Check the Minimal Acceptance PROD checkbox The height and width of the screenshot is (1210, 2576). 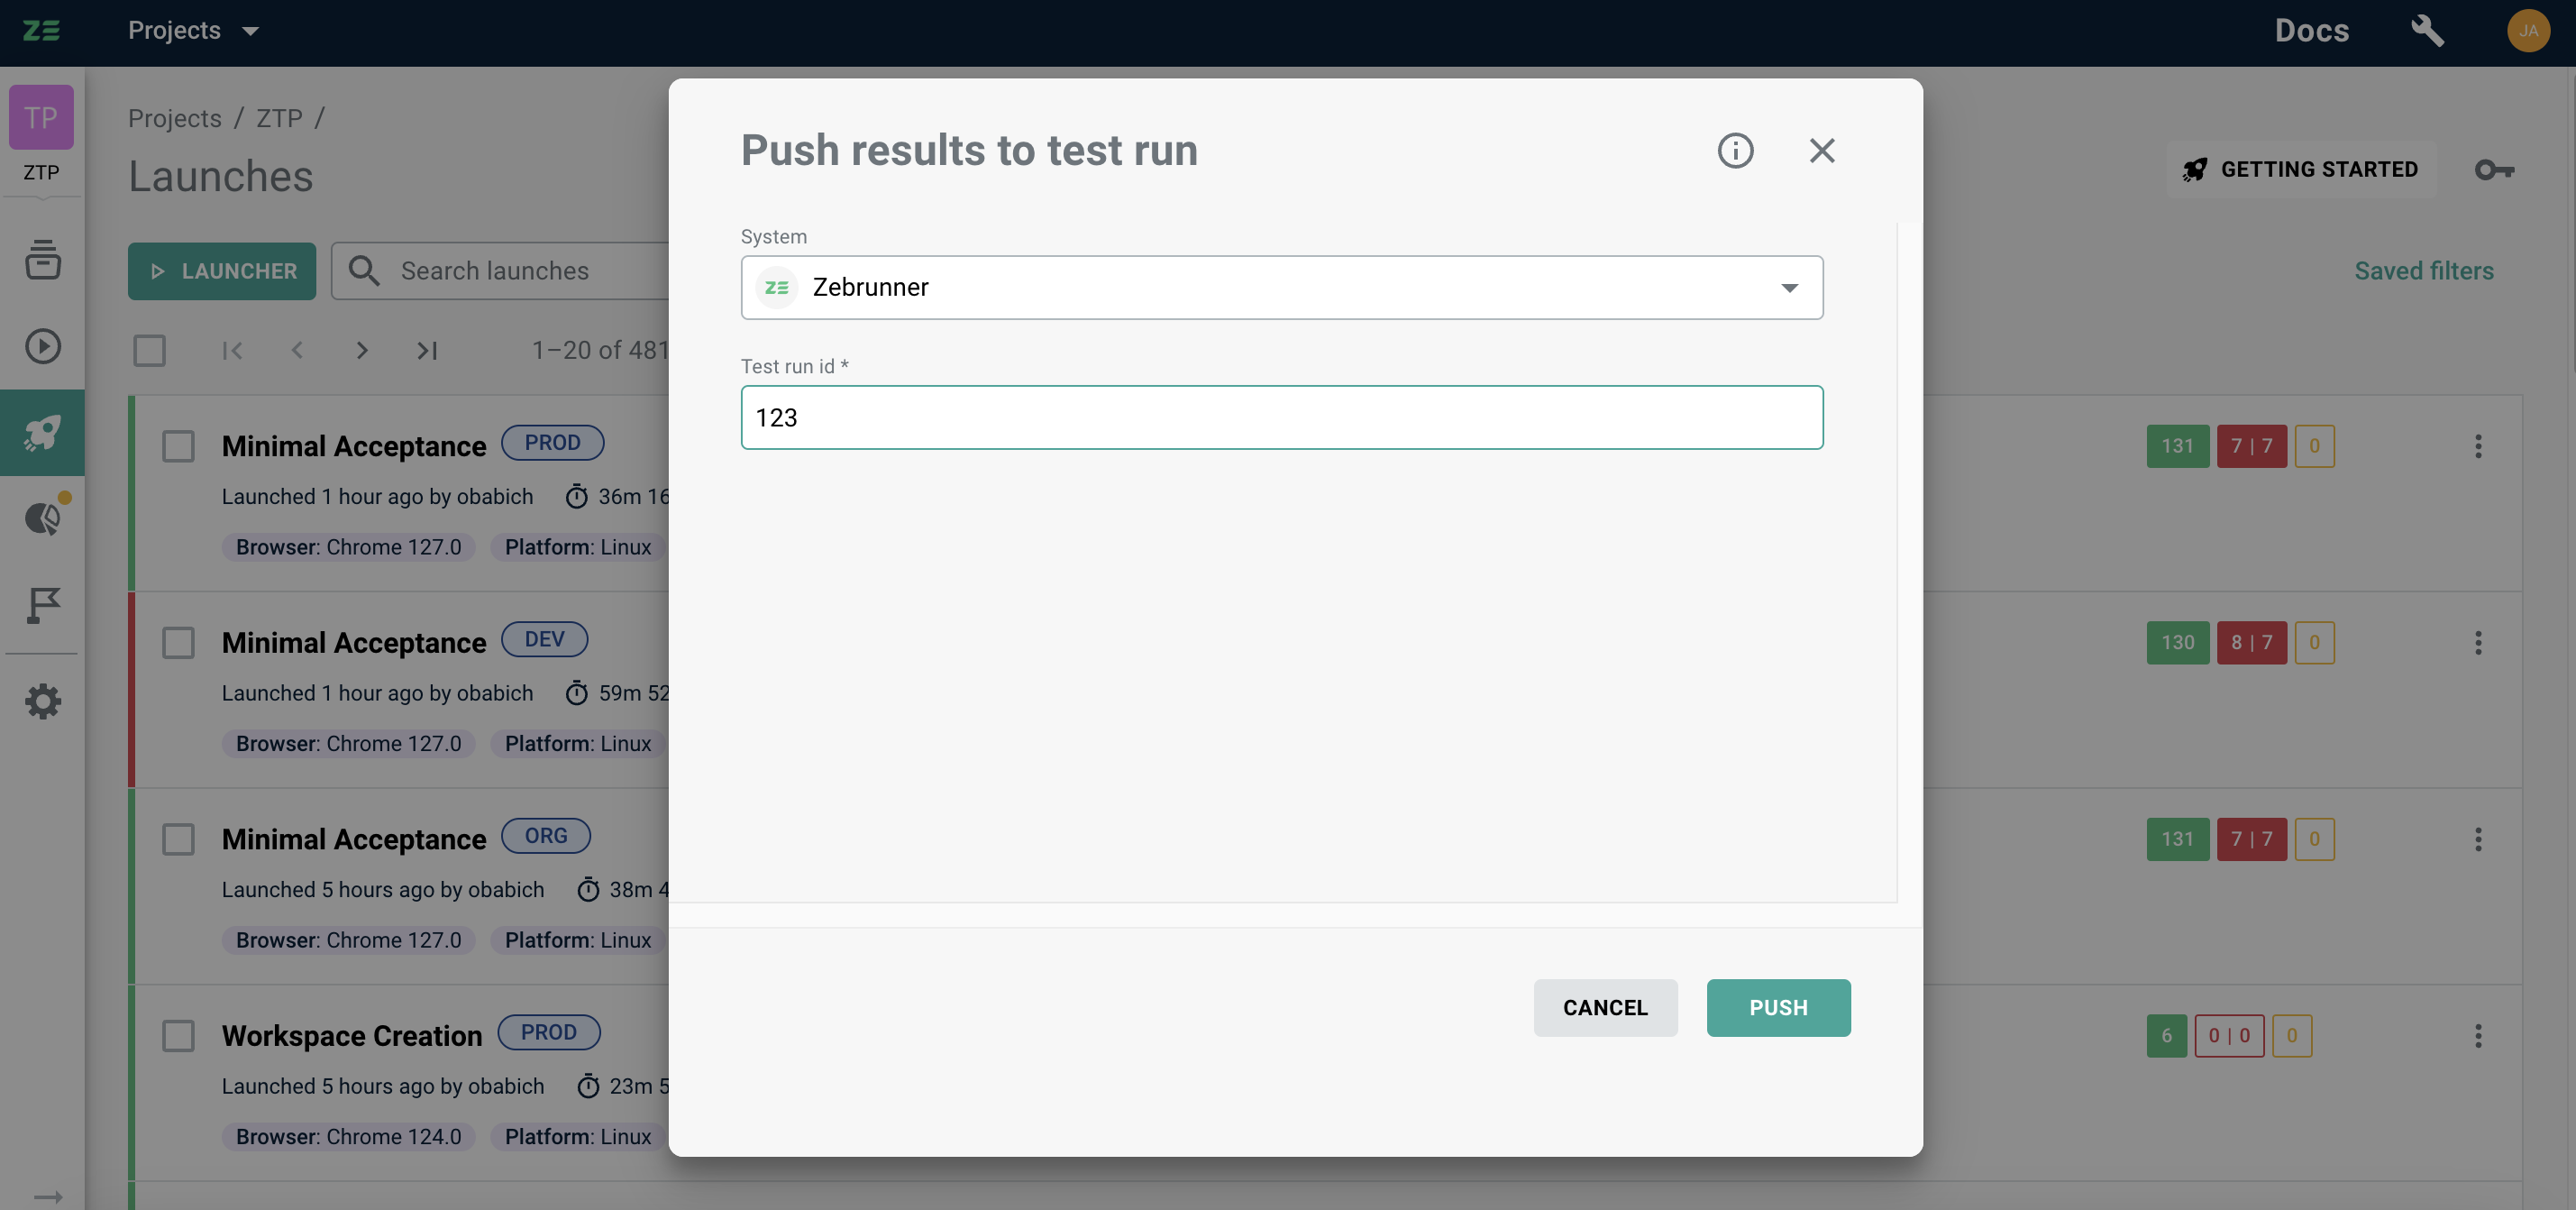pyautogui.click(x=178, y=444)
